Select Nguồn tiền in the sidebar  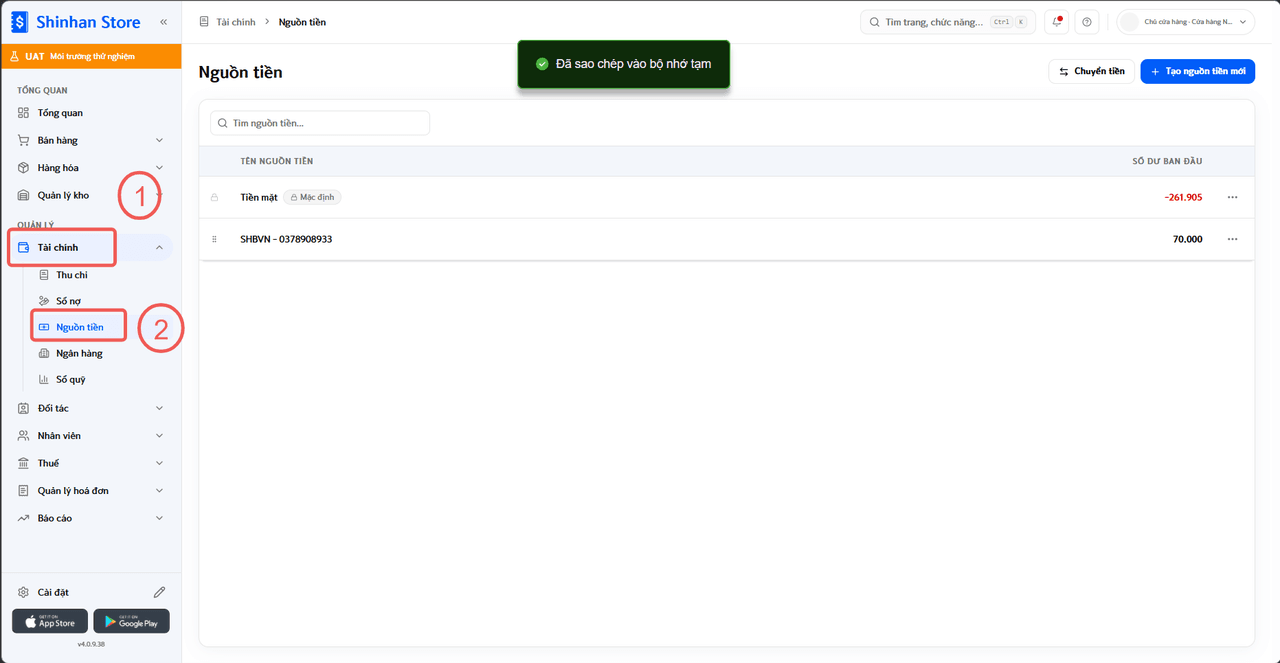tap(79, 327)
